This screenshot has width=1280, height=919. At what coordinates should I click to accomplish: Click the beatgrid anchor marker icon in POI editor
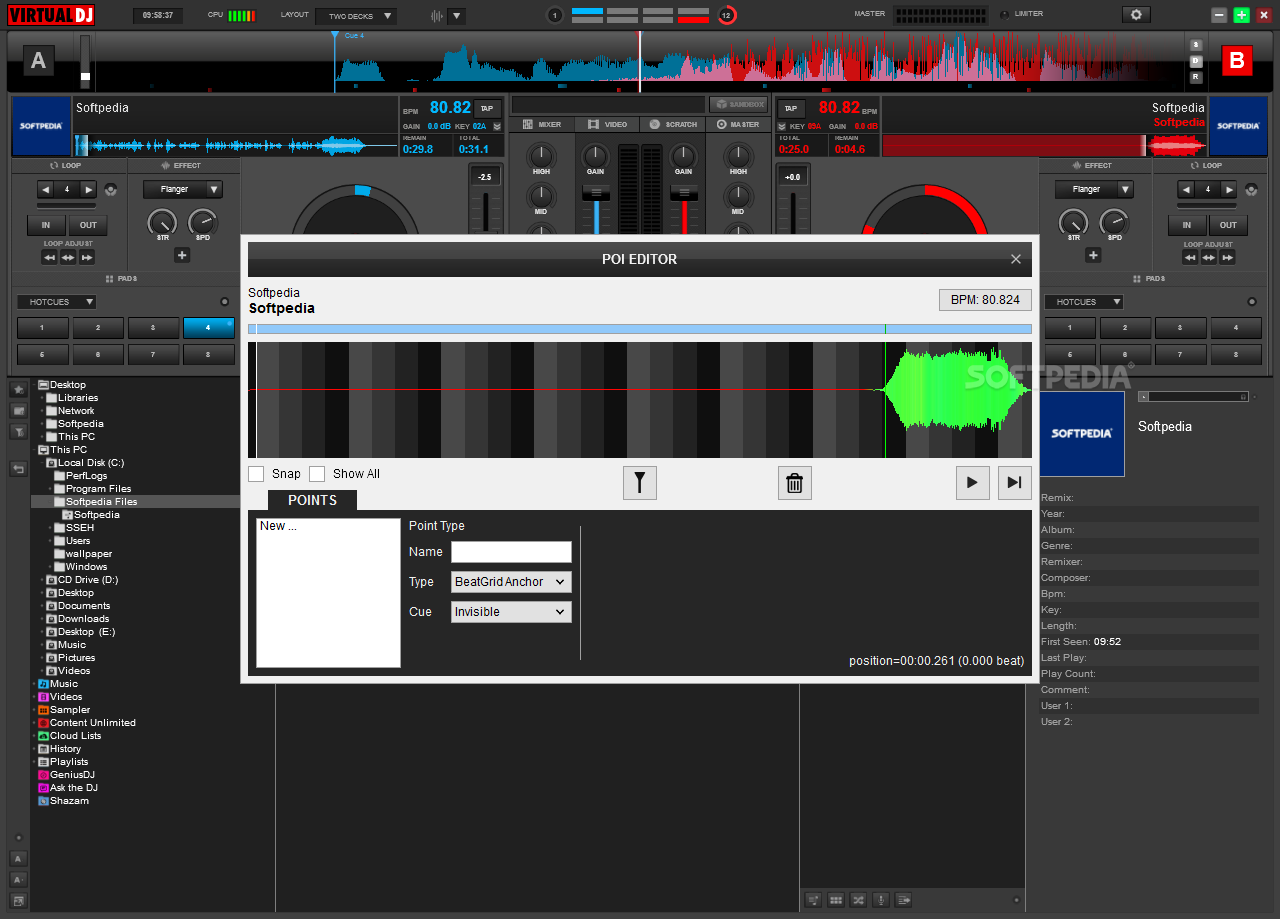[639, 483]
